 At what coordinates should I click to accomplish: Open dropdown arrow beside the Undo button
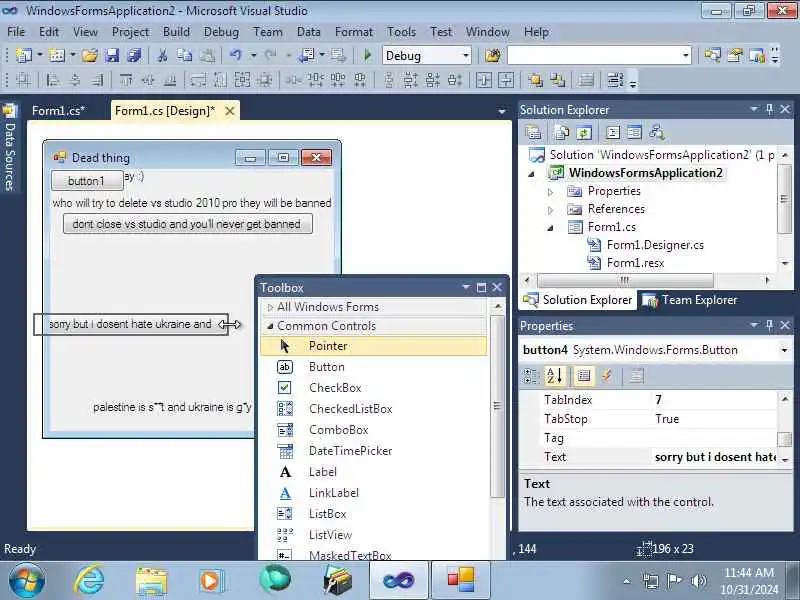[x=253, y=55]
